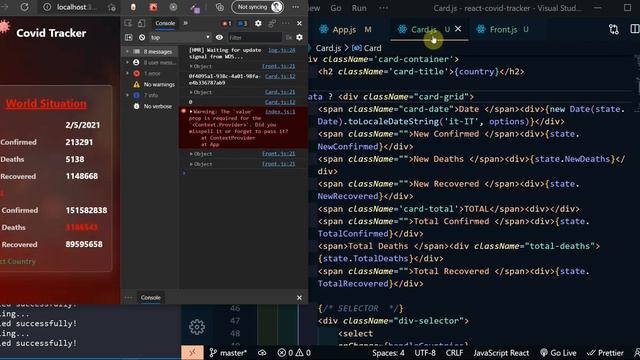Reload the localhost page in browser
The width and height of the screenshot is (640, 360).
pos(24,7)
